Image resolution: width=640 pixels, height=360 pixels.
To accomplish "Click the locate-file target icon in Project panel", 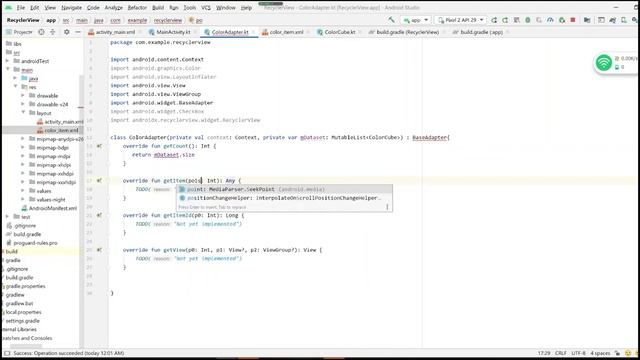I will pyautogui.click(x=41, y=32).
